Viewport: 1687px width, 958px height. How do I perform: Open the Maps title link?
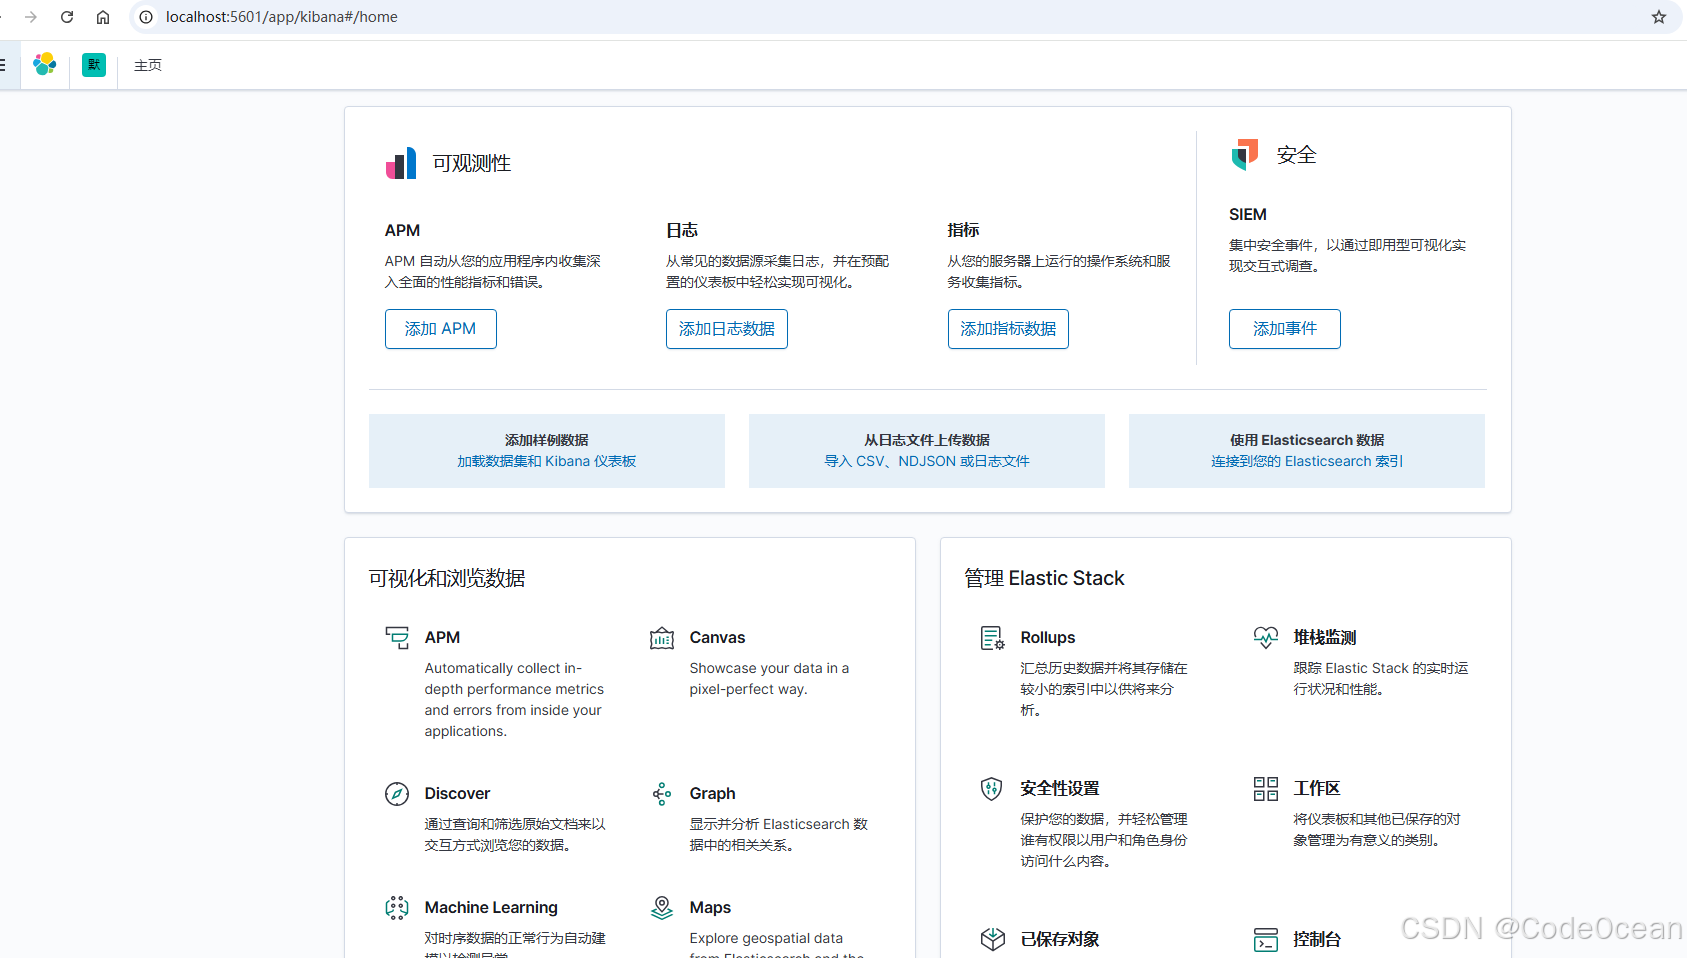point(710,908)
